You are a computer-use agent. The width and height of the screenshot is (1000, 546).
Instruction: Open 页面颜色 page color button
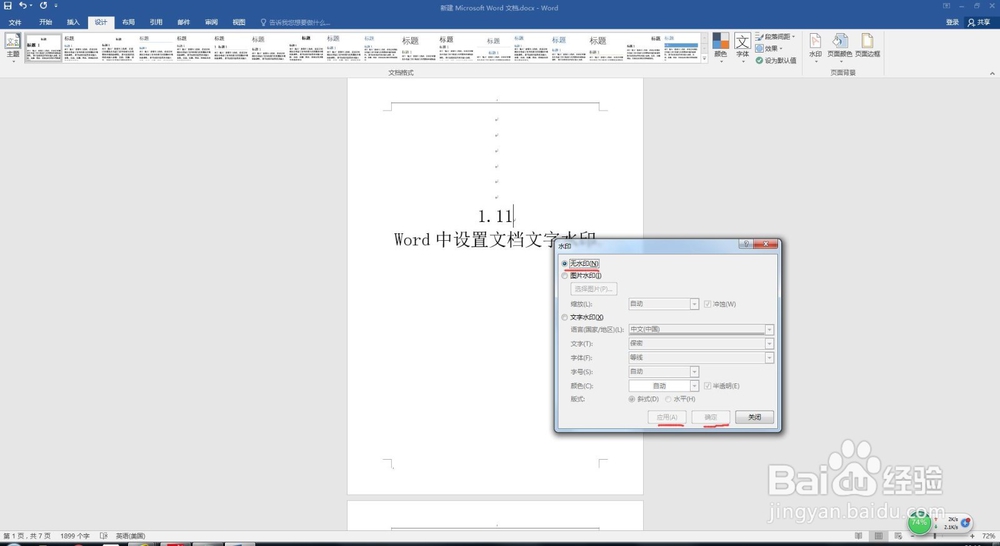click(839, 46)
